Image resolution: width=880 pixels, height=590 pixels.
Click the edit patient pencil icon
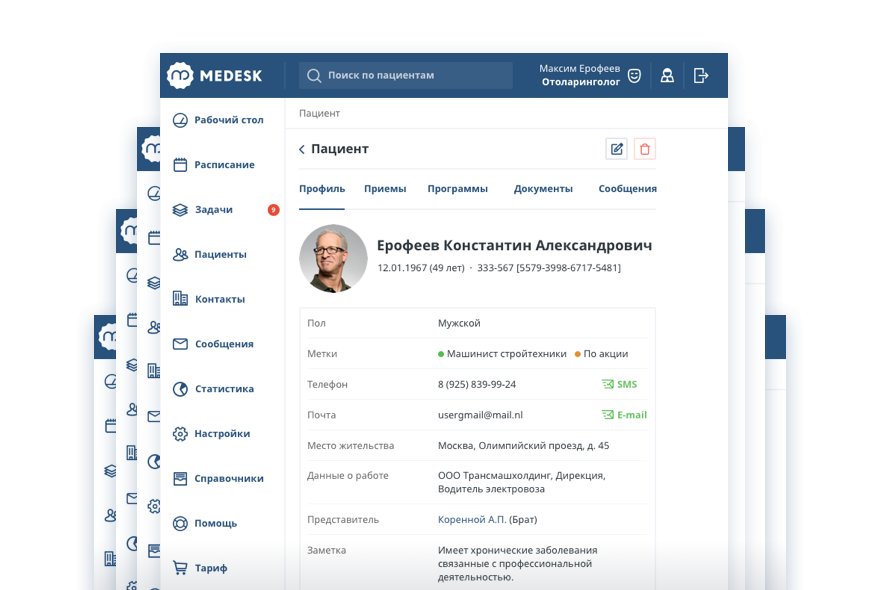[617, 149]
